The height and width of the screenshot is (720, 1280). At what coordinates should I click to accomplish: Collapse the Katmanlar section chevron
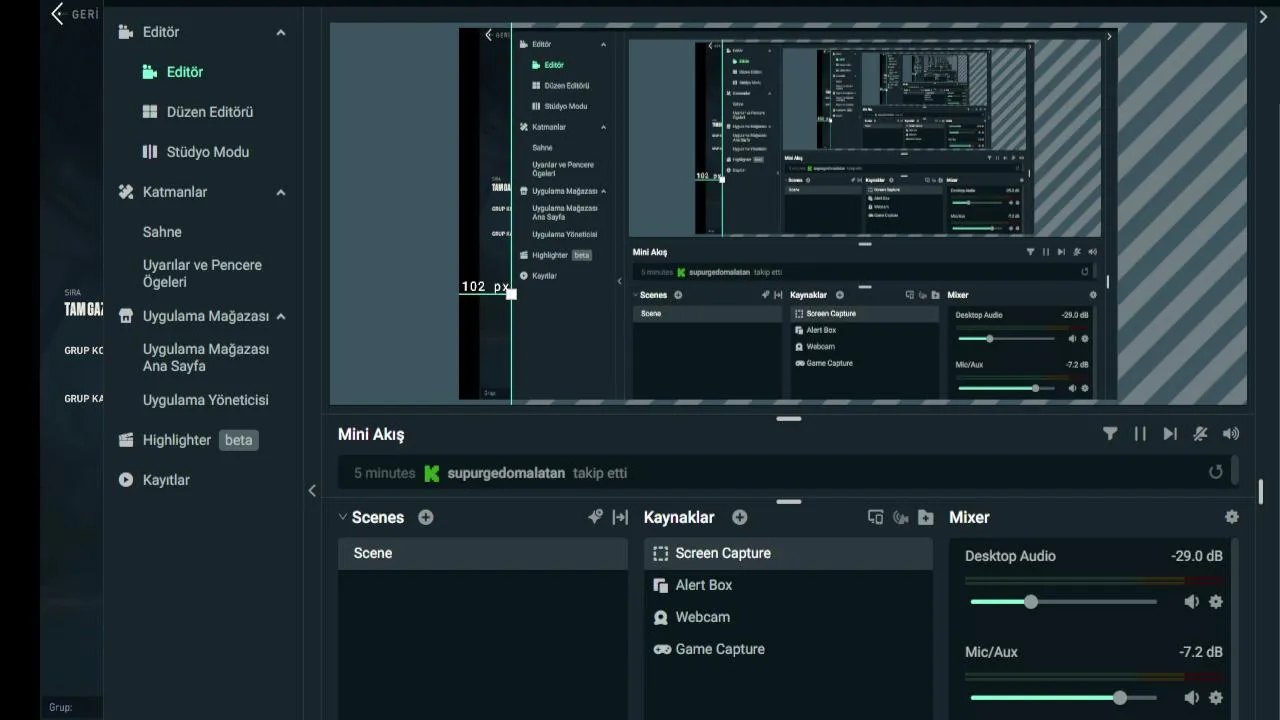pos(281,192)
